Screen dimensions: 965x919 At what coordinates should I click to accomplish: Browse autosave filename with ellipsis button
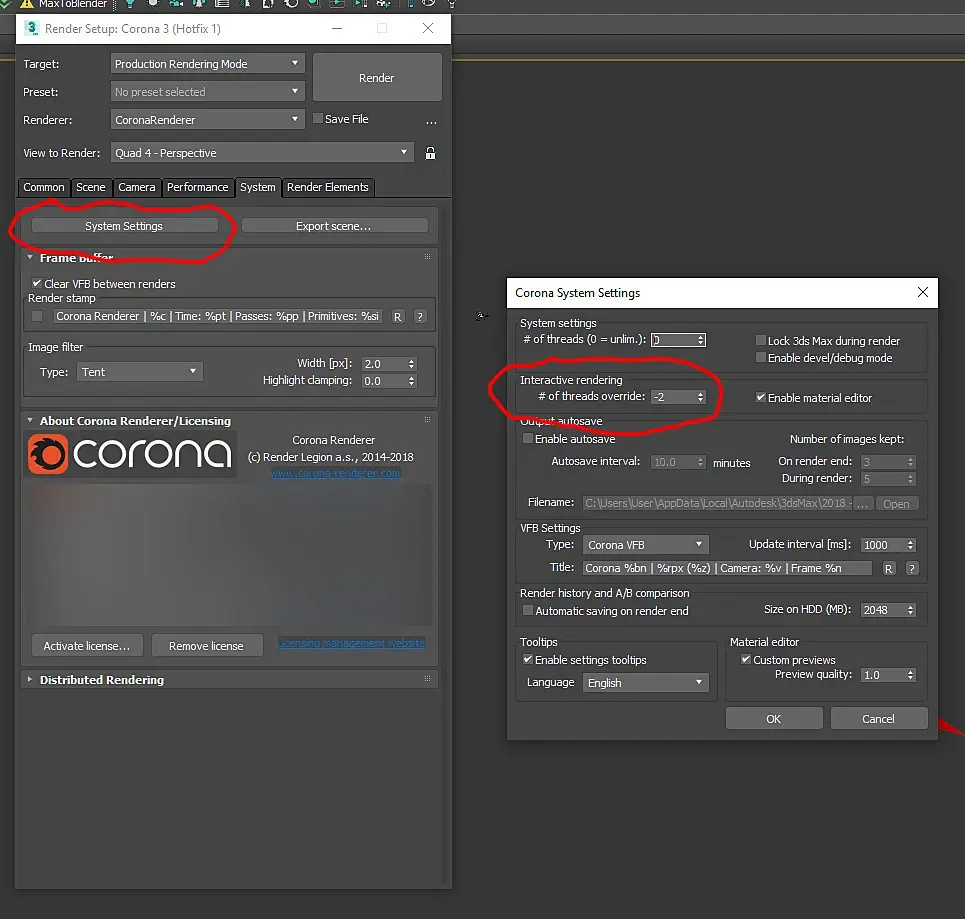862,504
